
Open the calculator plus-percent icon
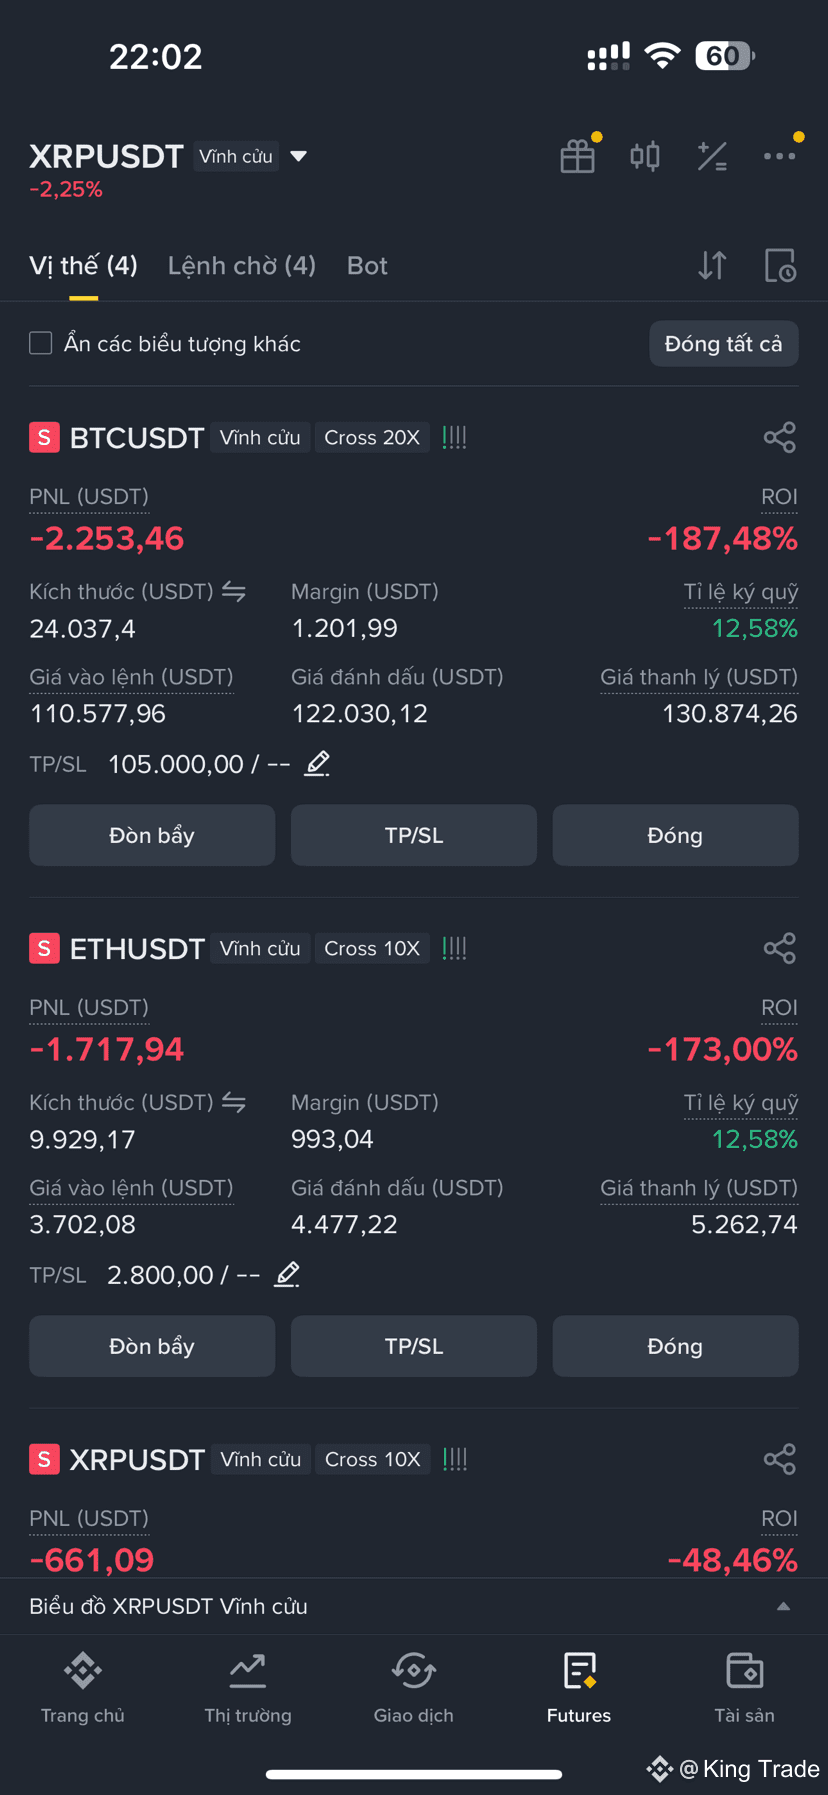[x=712, y=156]
